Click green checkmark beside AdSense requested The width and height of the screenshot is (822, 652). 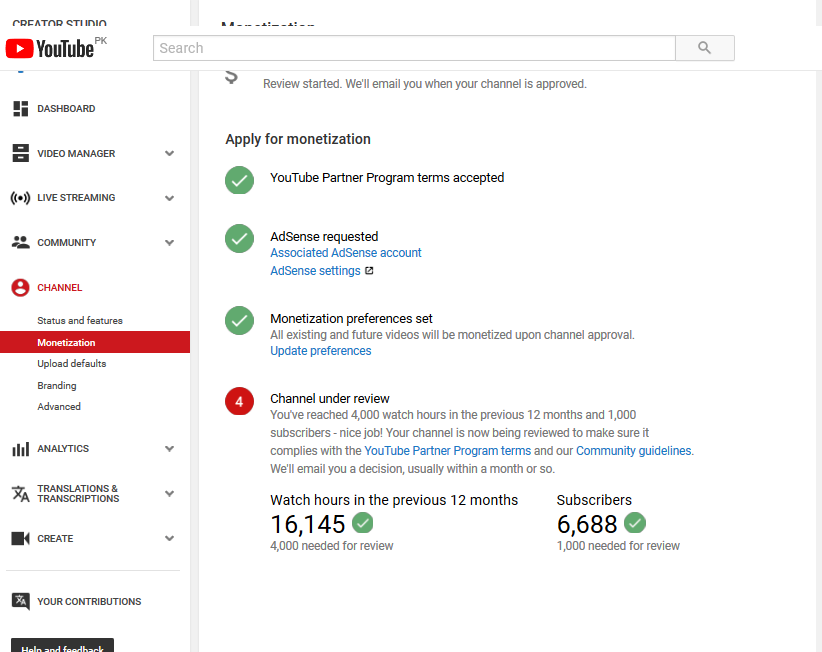(x=240, y=238)
